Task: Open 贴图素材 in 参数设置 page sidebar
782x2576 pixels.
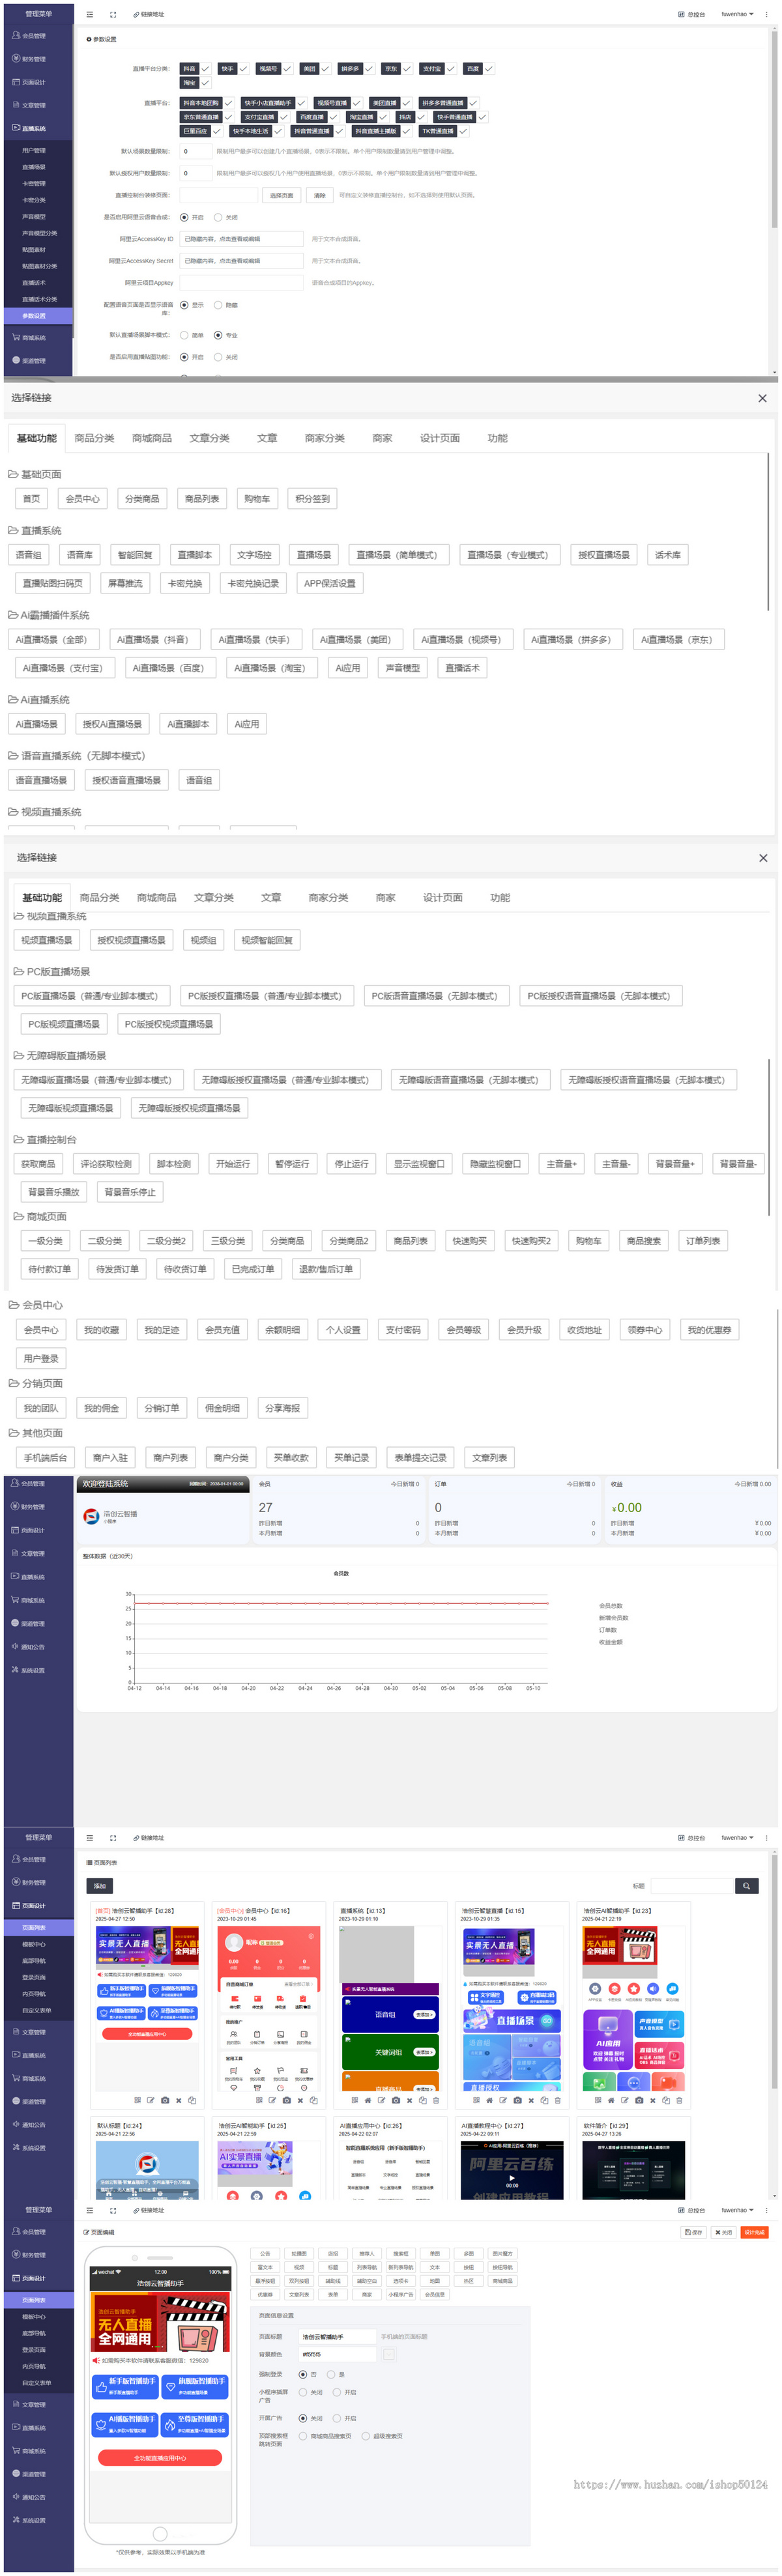Action: pos(33,249)
